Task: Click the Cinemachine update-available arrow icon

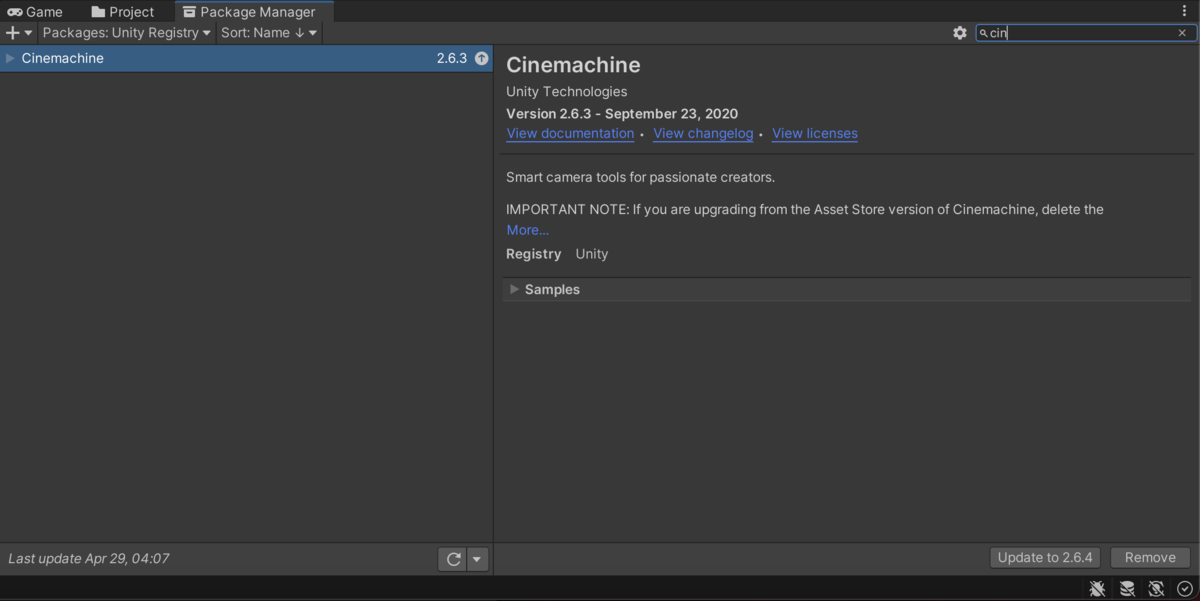Action: coord(482,58)
